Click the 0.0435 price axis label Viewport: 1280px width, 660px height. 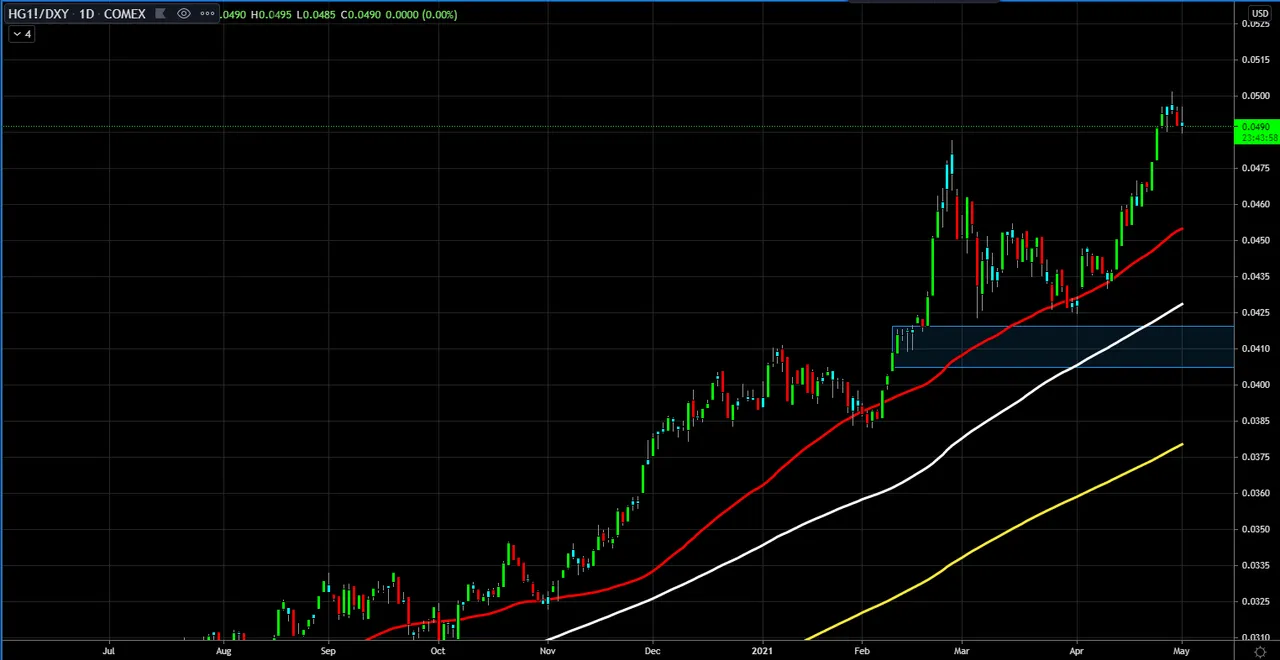tap(1256, 276)
